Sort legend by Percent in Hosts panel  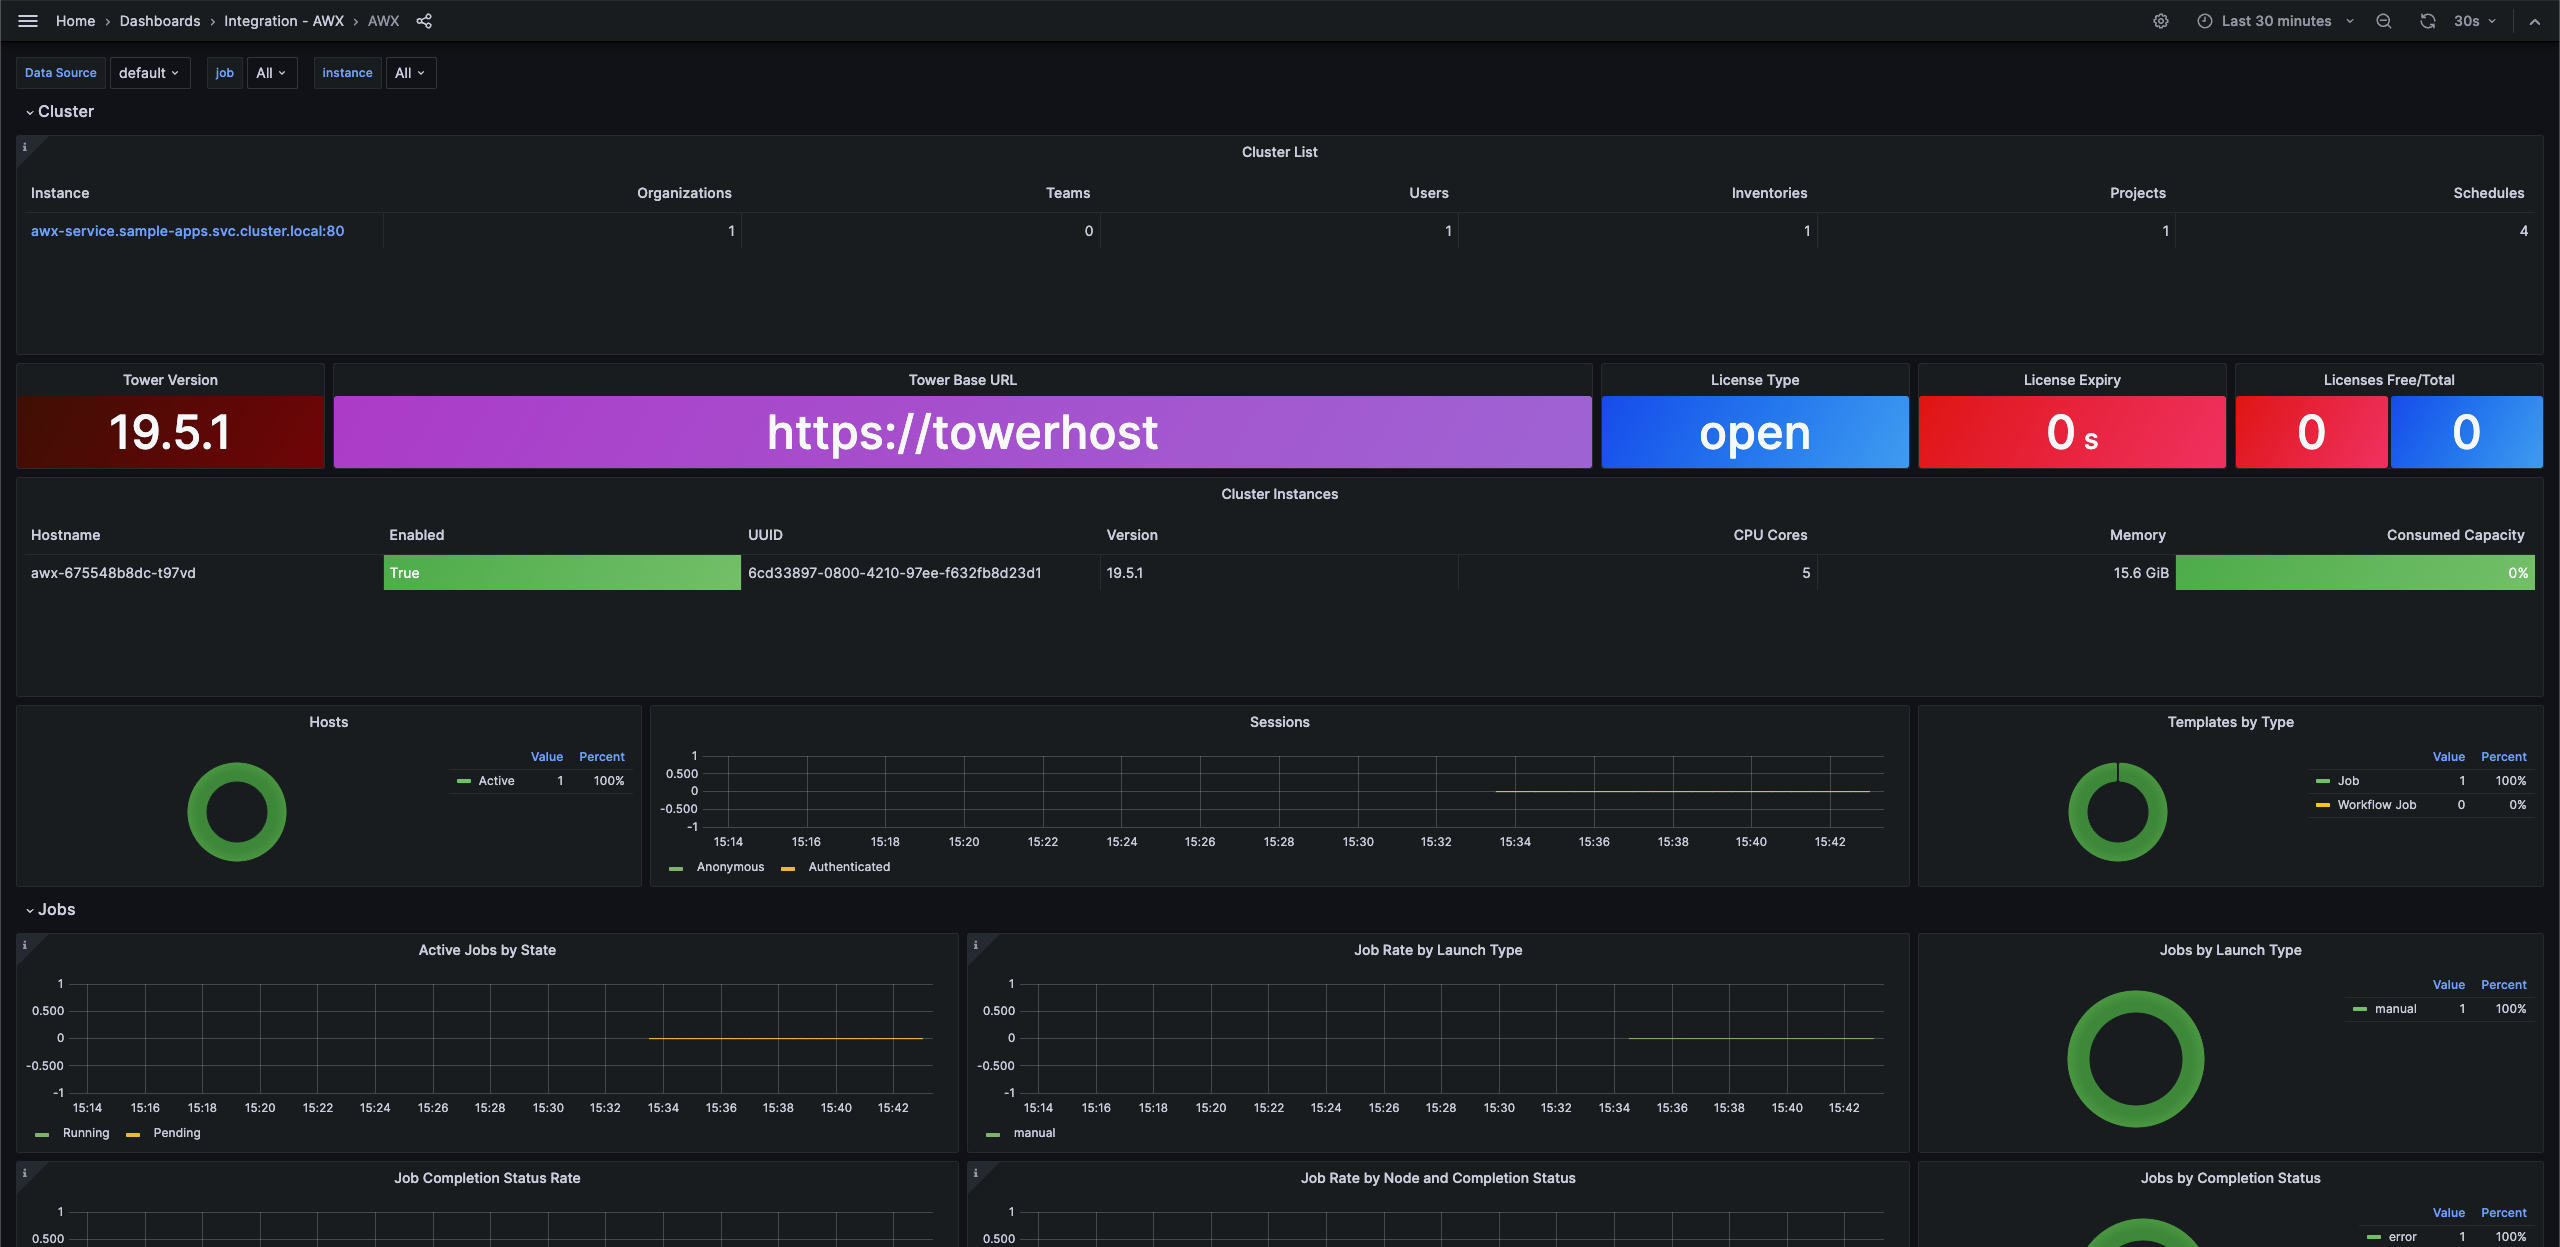pyautogui.click(x=601, y=757)
